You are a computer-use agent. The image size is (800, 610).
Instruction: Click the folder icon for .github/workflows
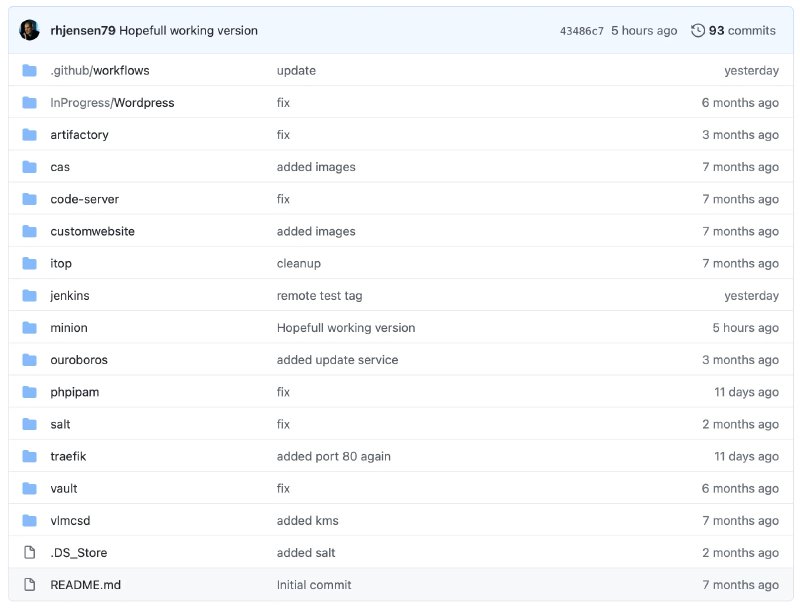30,70
